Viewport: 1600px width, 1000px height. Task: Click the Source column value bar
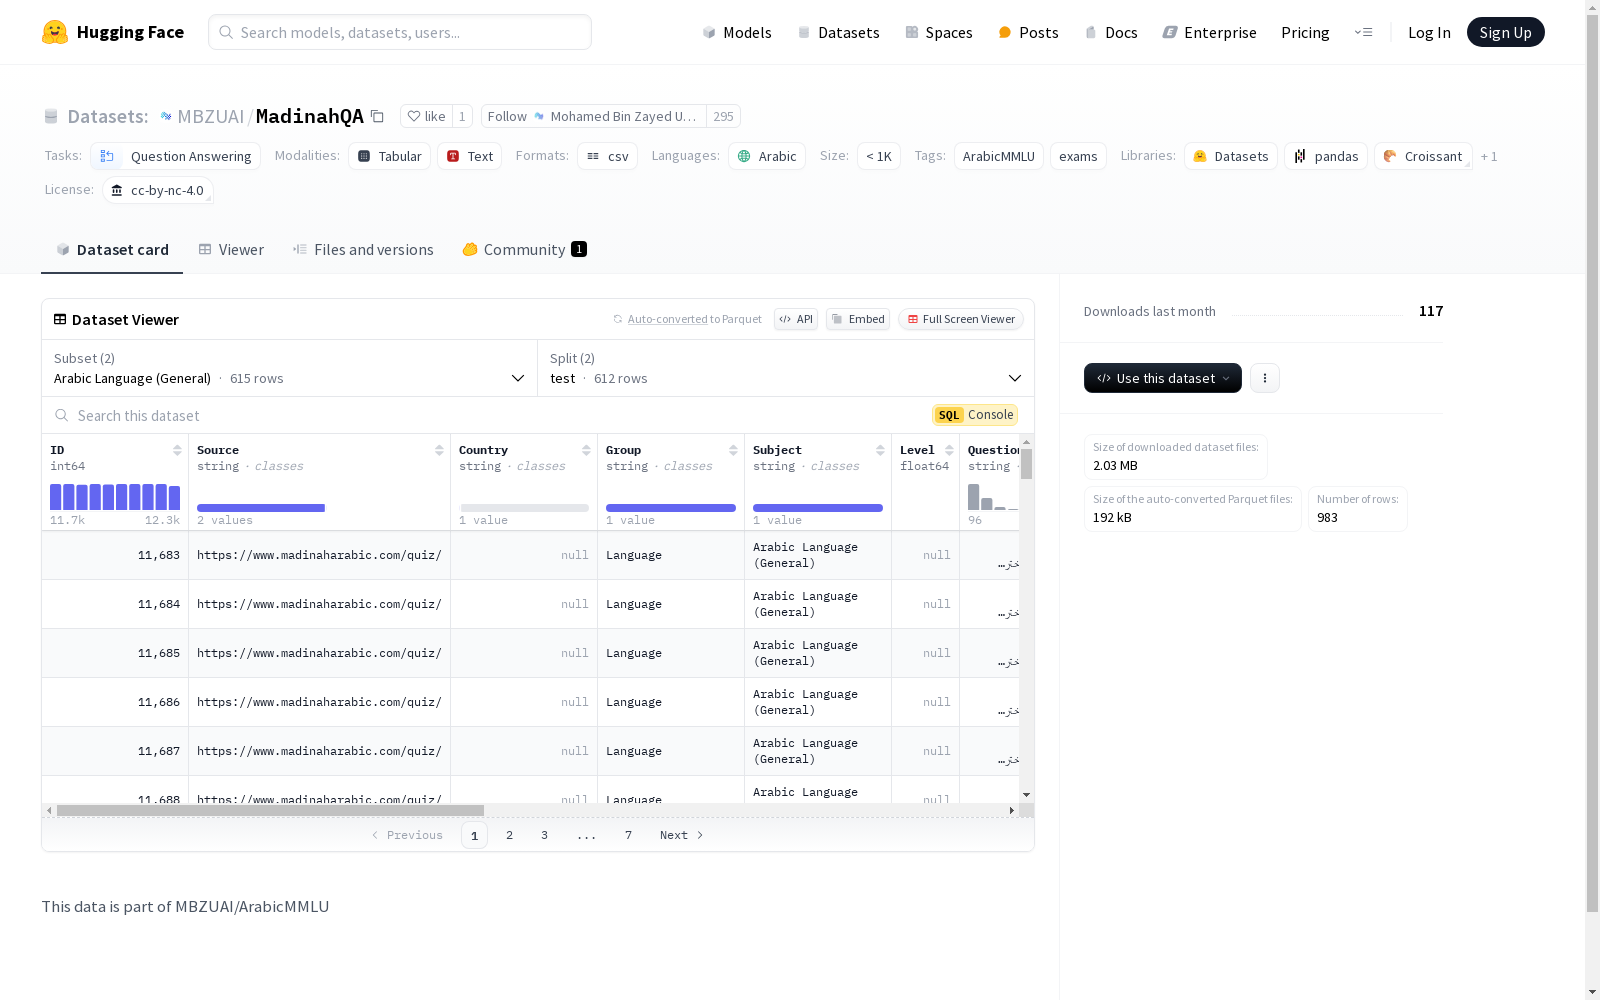[261, 508]
